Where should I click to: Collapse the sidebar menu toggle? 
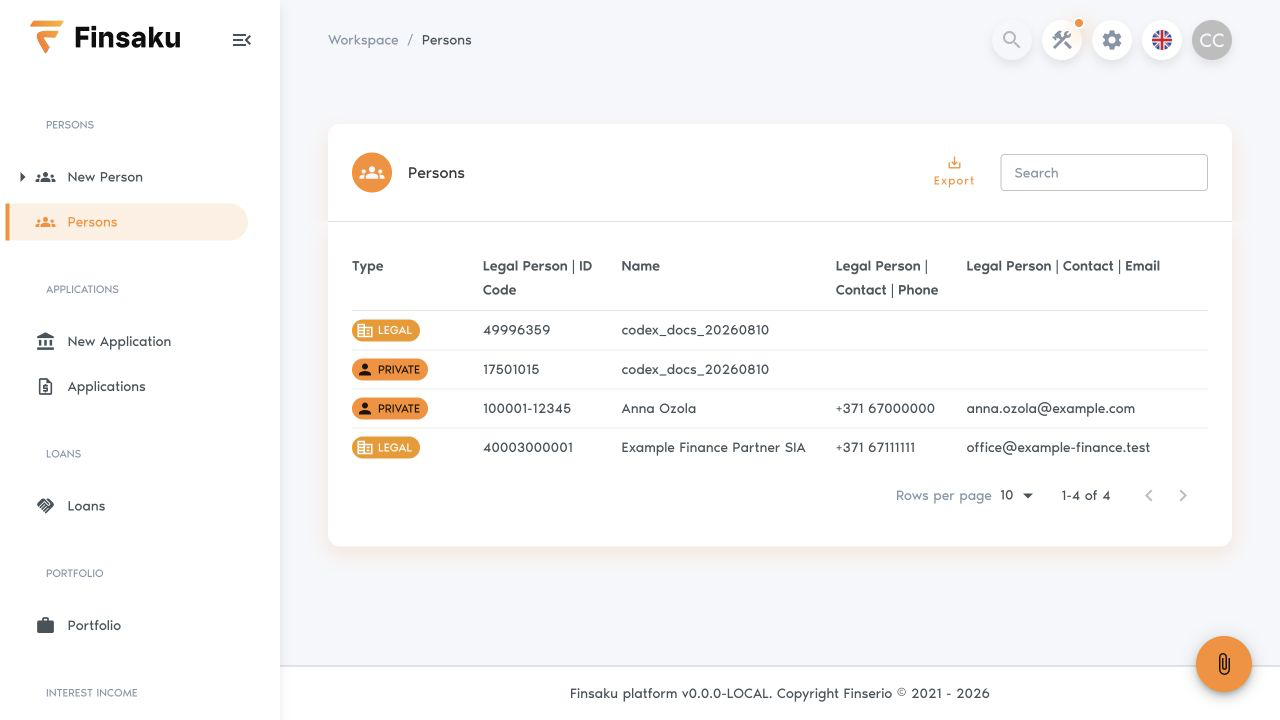[241, 40]
